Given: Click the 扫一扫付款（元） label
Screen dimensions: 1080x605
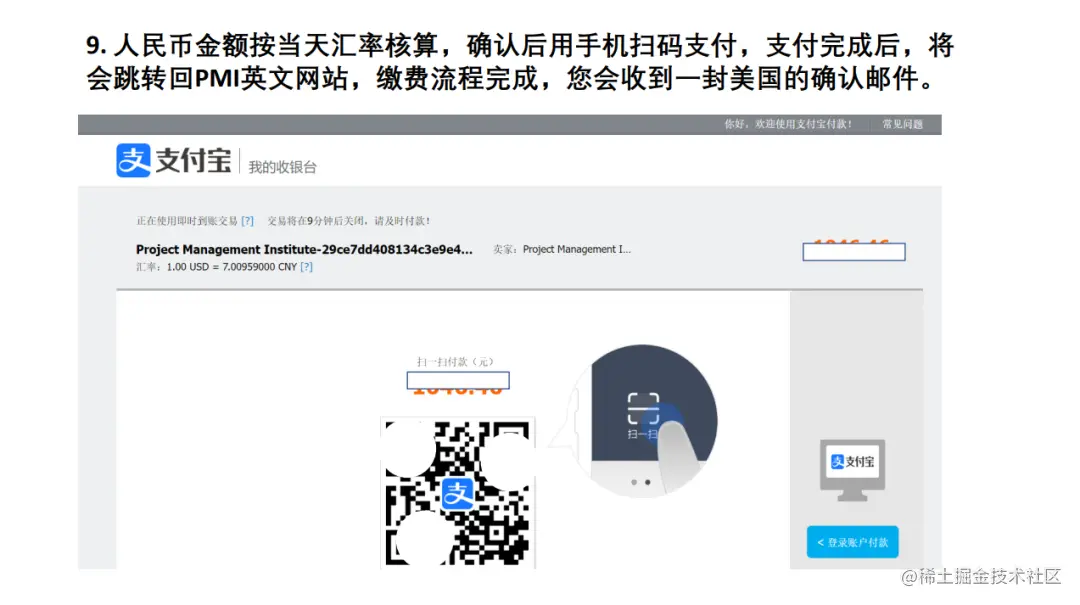Looking at the screenshot, I should 455,362.
